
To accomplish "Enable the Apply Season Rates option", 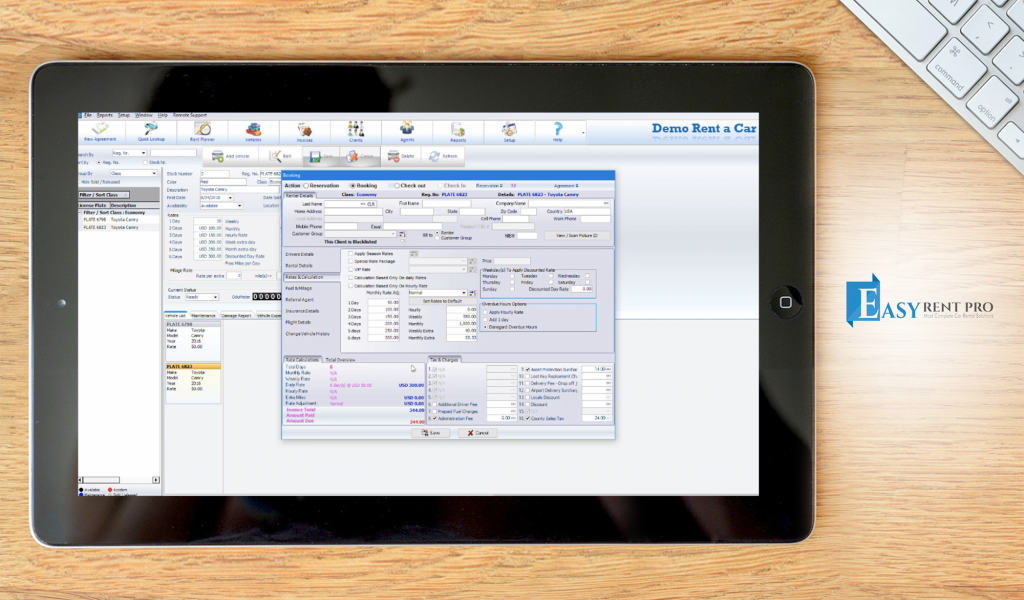I will (x=350, y=254).
